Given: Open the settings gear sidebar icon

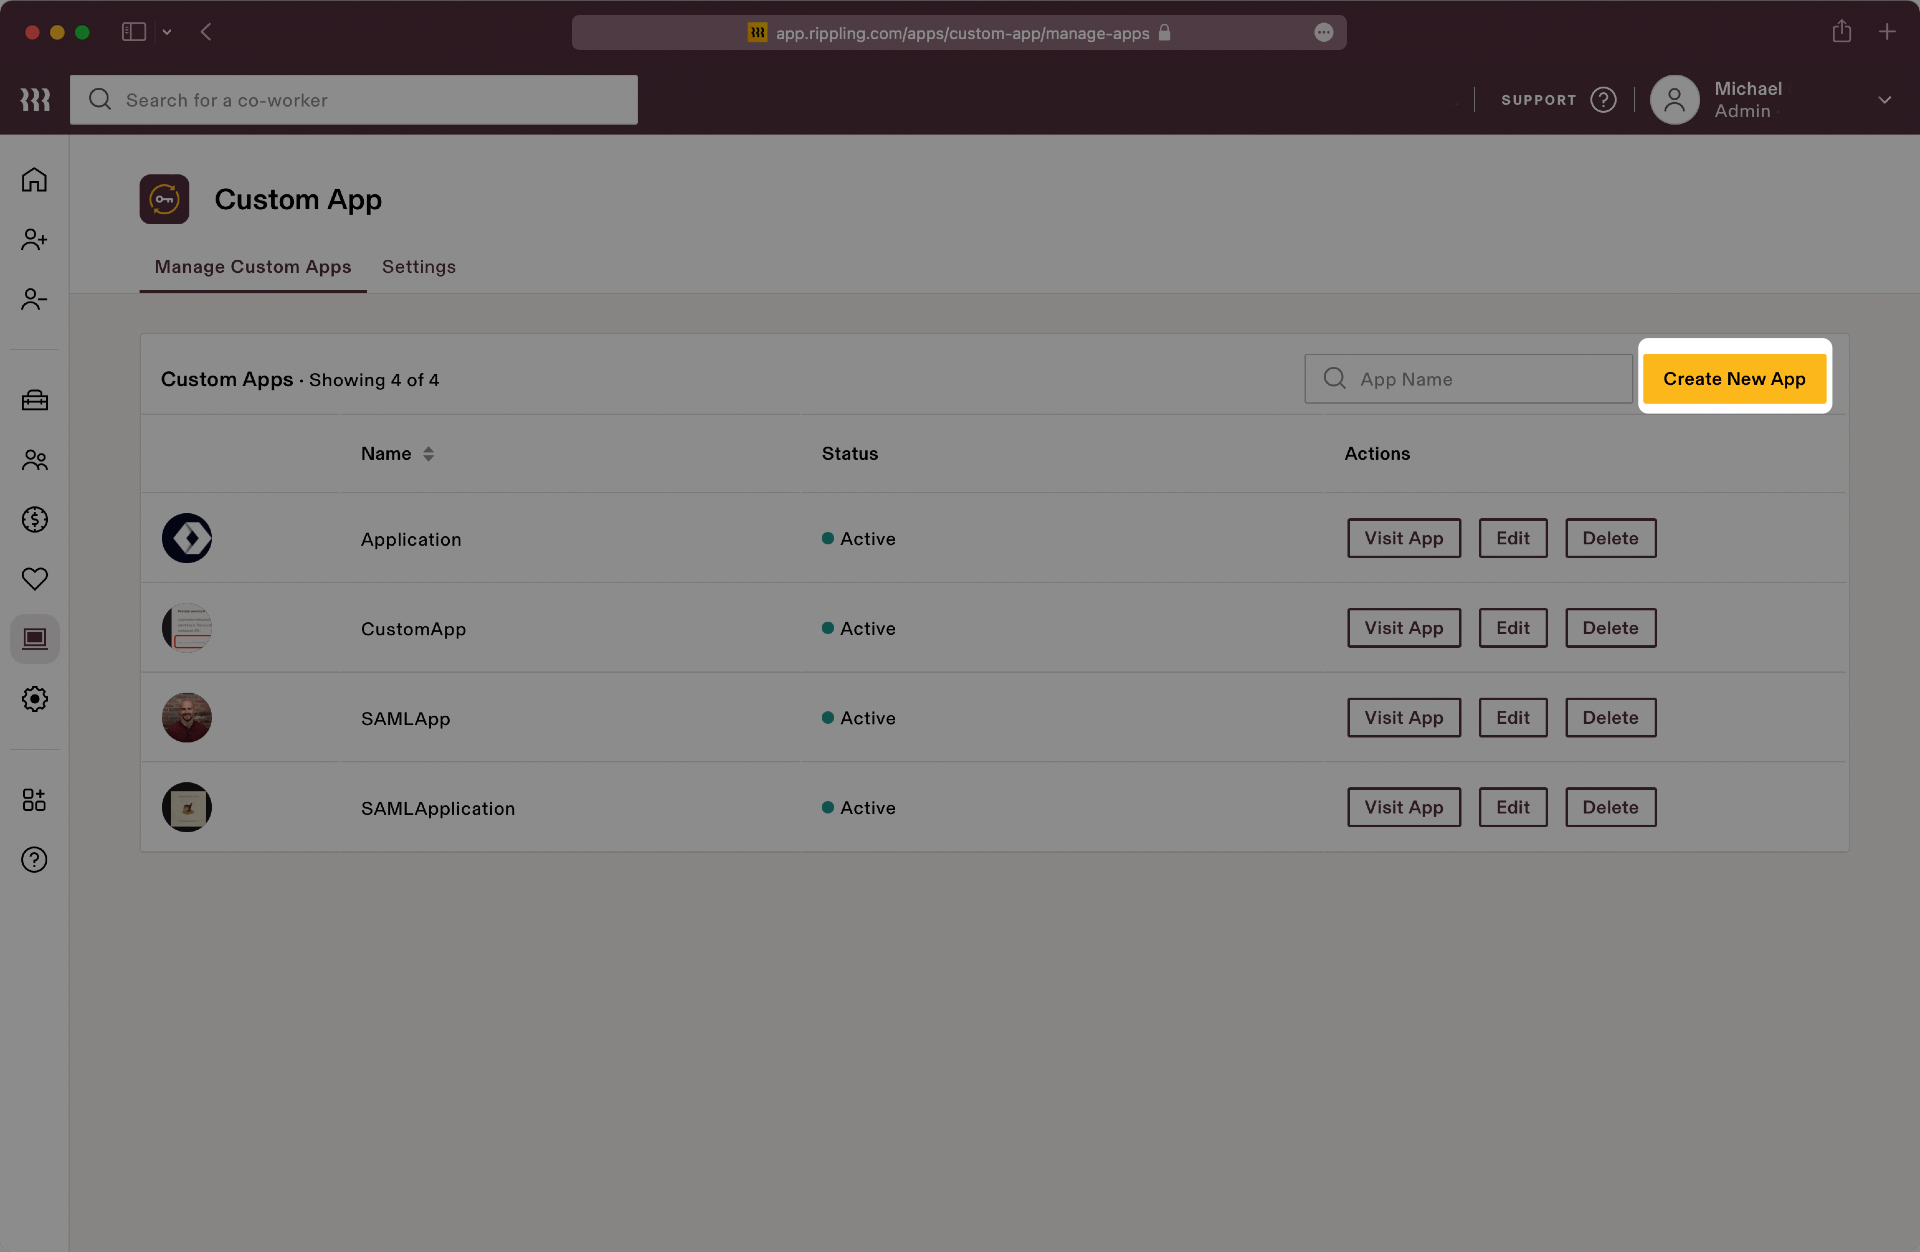Looking at the screenshot, I should tap(34, 699).
